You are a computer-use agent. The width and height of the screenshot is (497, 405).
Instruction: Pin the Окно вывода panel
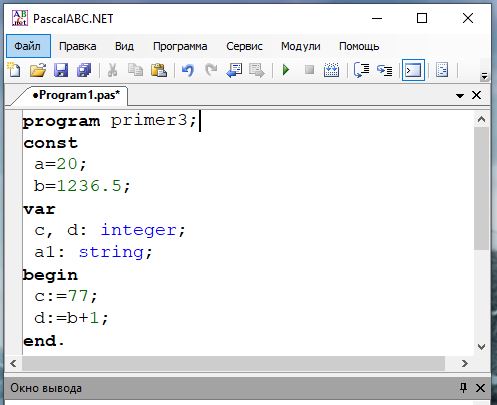[x=463, y=388]
